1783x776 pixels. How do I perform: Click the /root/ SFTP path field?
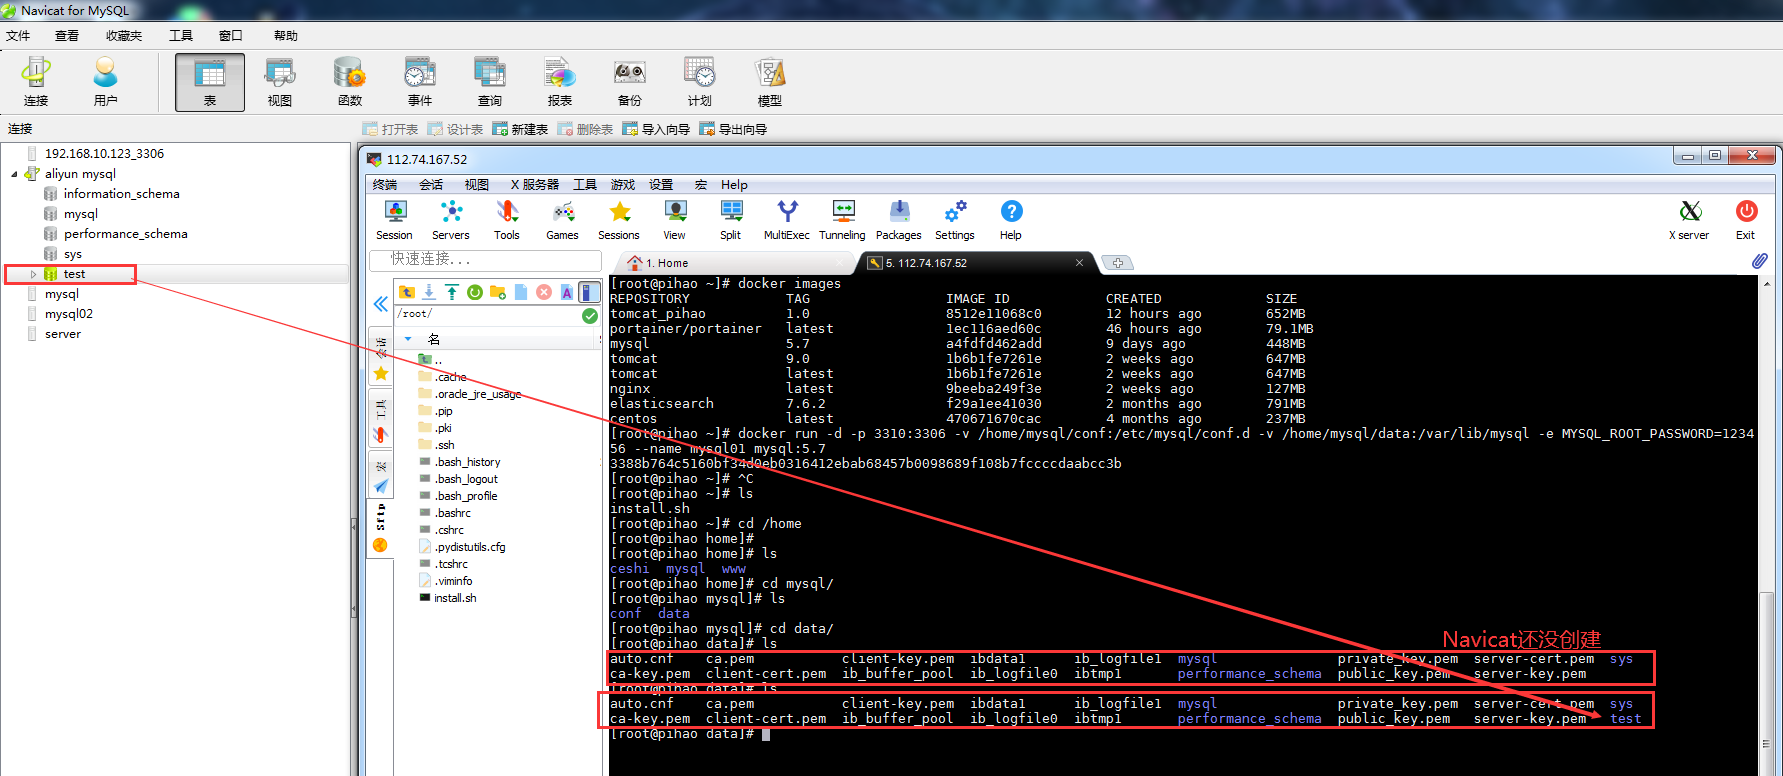(x=487, y=315)
